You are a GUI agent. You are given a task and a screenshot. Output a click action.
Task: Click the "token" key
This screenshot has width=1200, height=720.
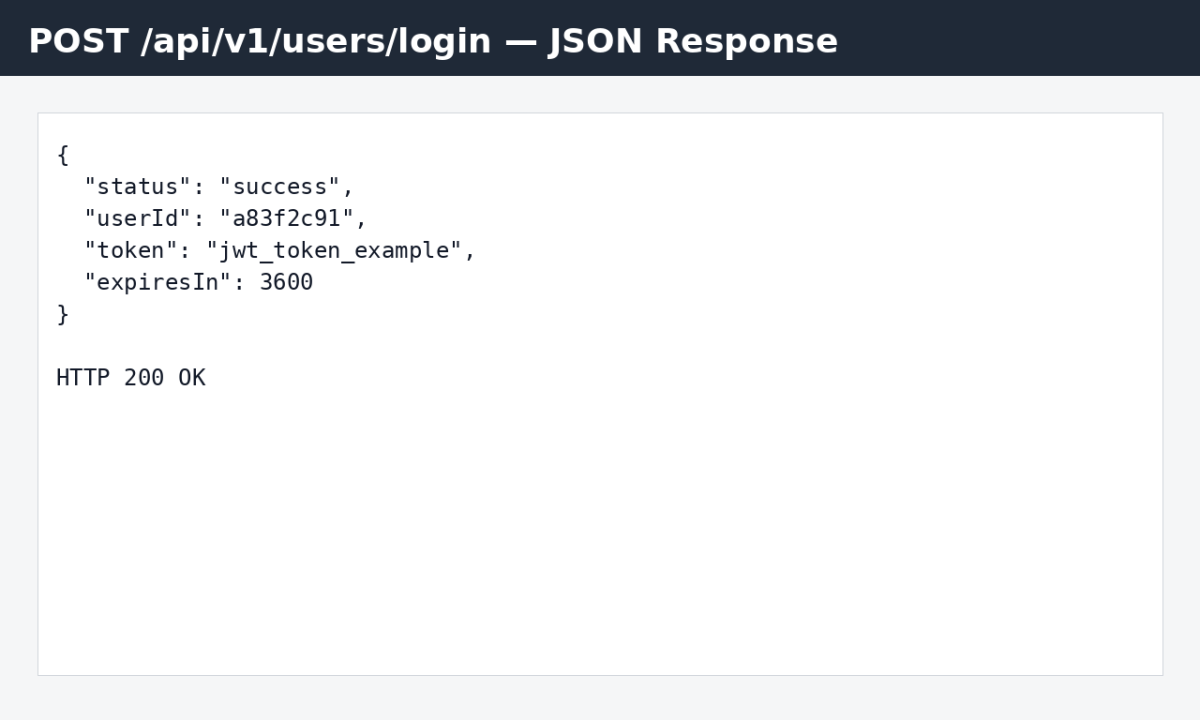[131, 251]
